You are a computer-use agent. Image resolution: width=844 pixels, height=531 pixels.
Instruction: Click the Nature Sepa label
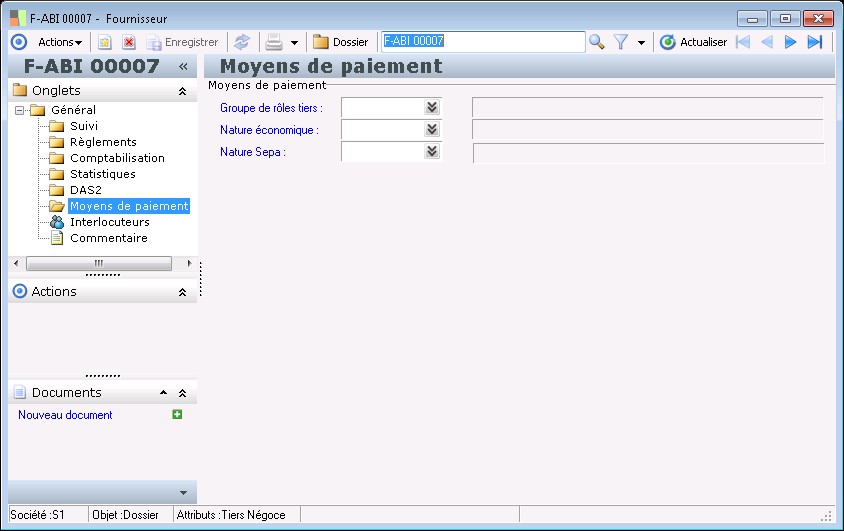[252, 152]
